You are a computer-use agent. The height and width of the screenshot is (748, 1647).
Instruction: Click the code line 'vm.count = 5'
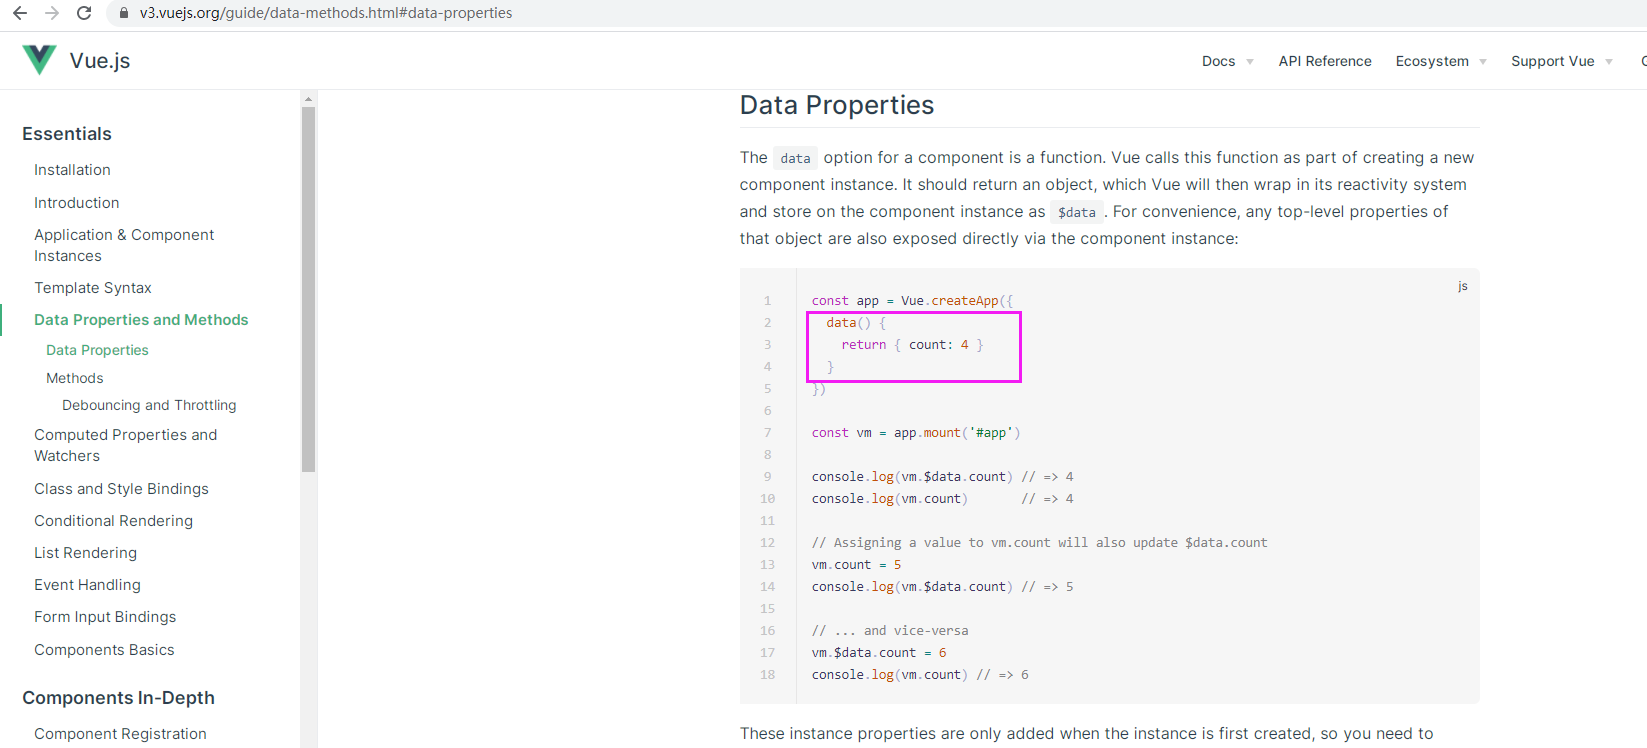(856, 565)
